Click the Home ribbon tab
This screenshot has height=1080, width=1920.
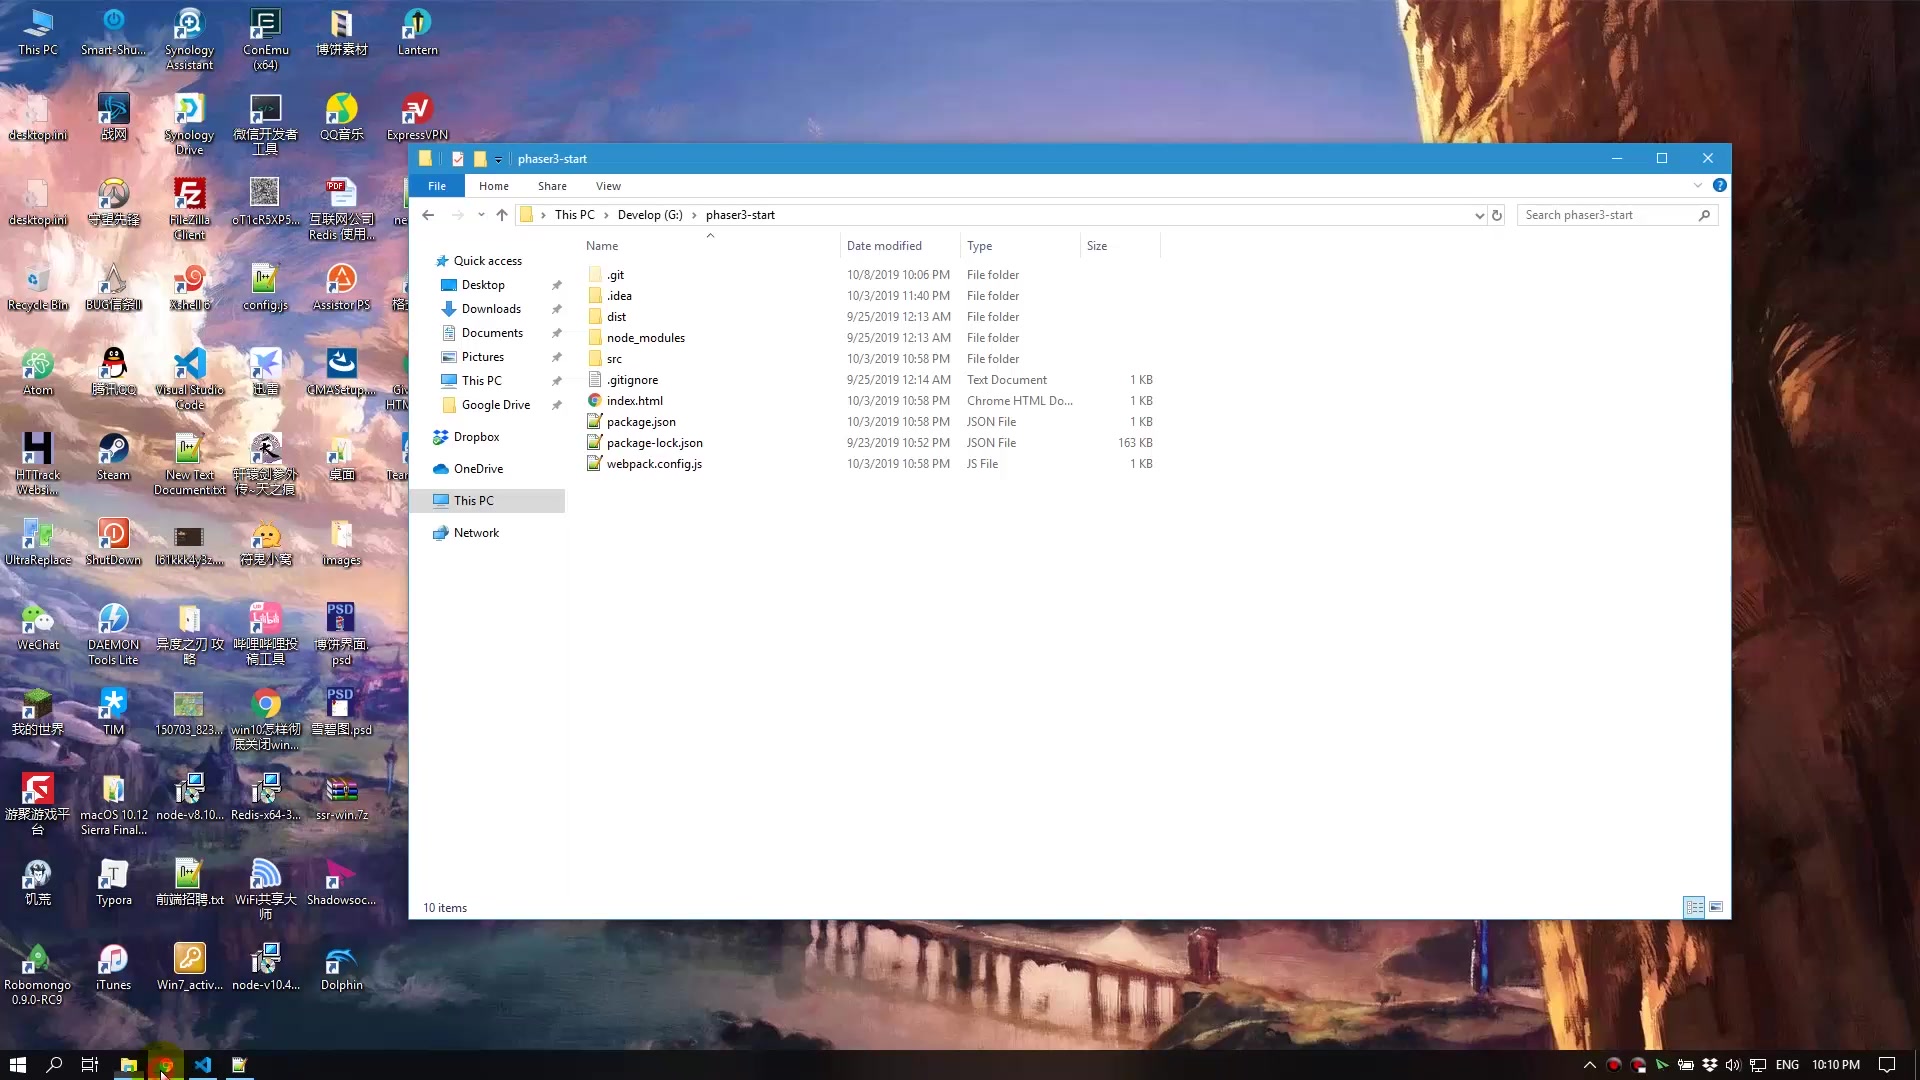click(495, 186)
